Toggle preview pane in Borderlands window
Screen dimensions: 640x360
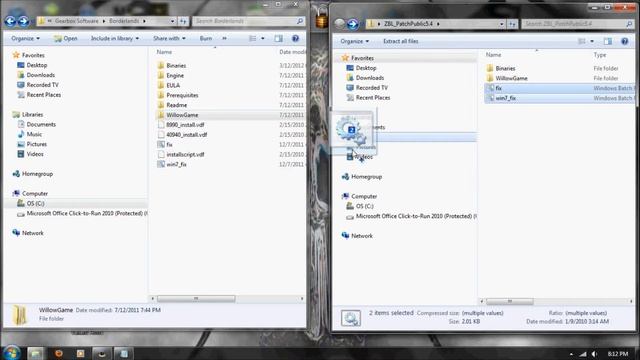click(x=278, y=38)
